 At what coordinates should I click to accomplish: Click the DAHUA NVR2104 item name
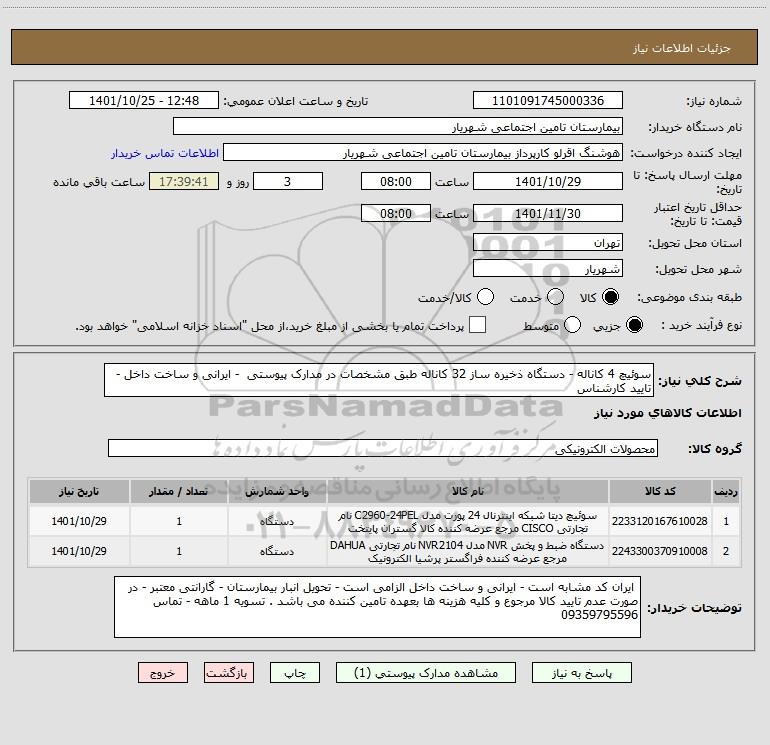pos(468,552)
